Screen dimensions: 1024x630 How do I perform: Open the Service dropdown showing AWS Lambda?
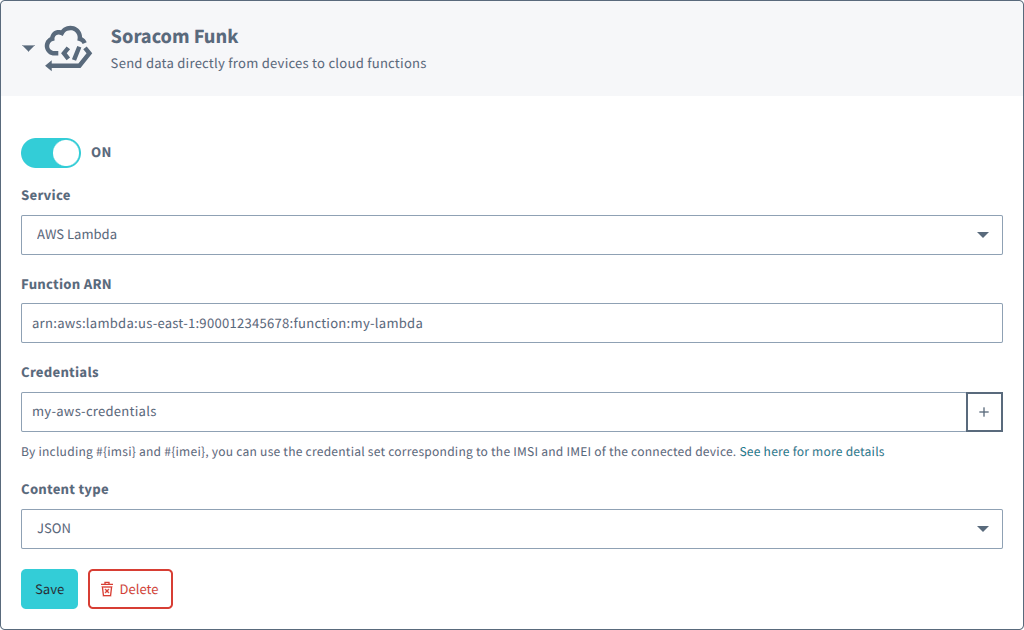(x=512, y=234)
